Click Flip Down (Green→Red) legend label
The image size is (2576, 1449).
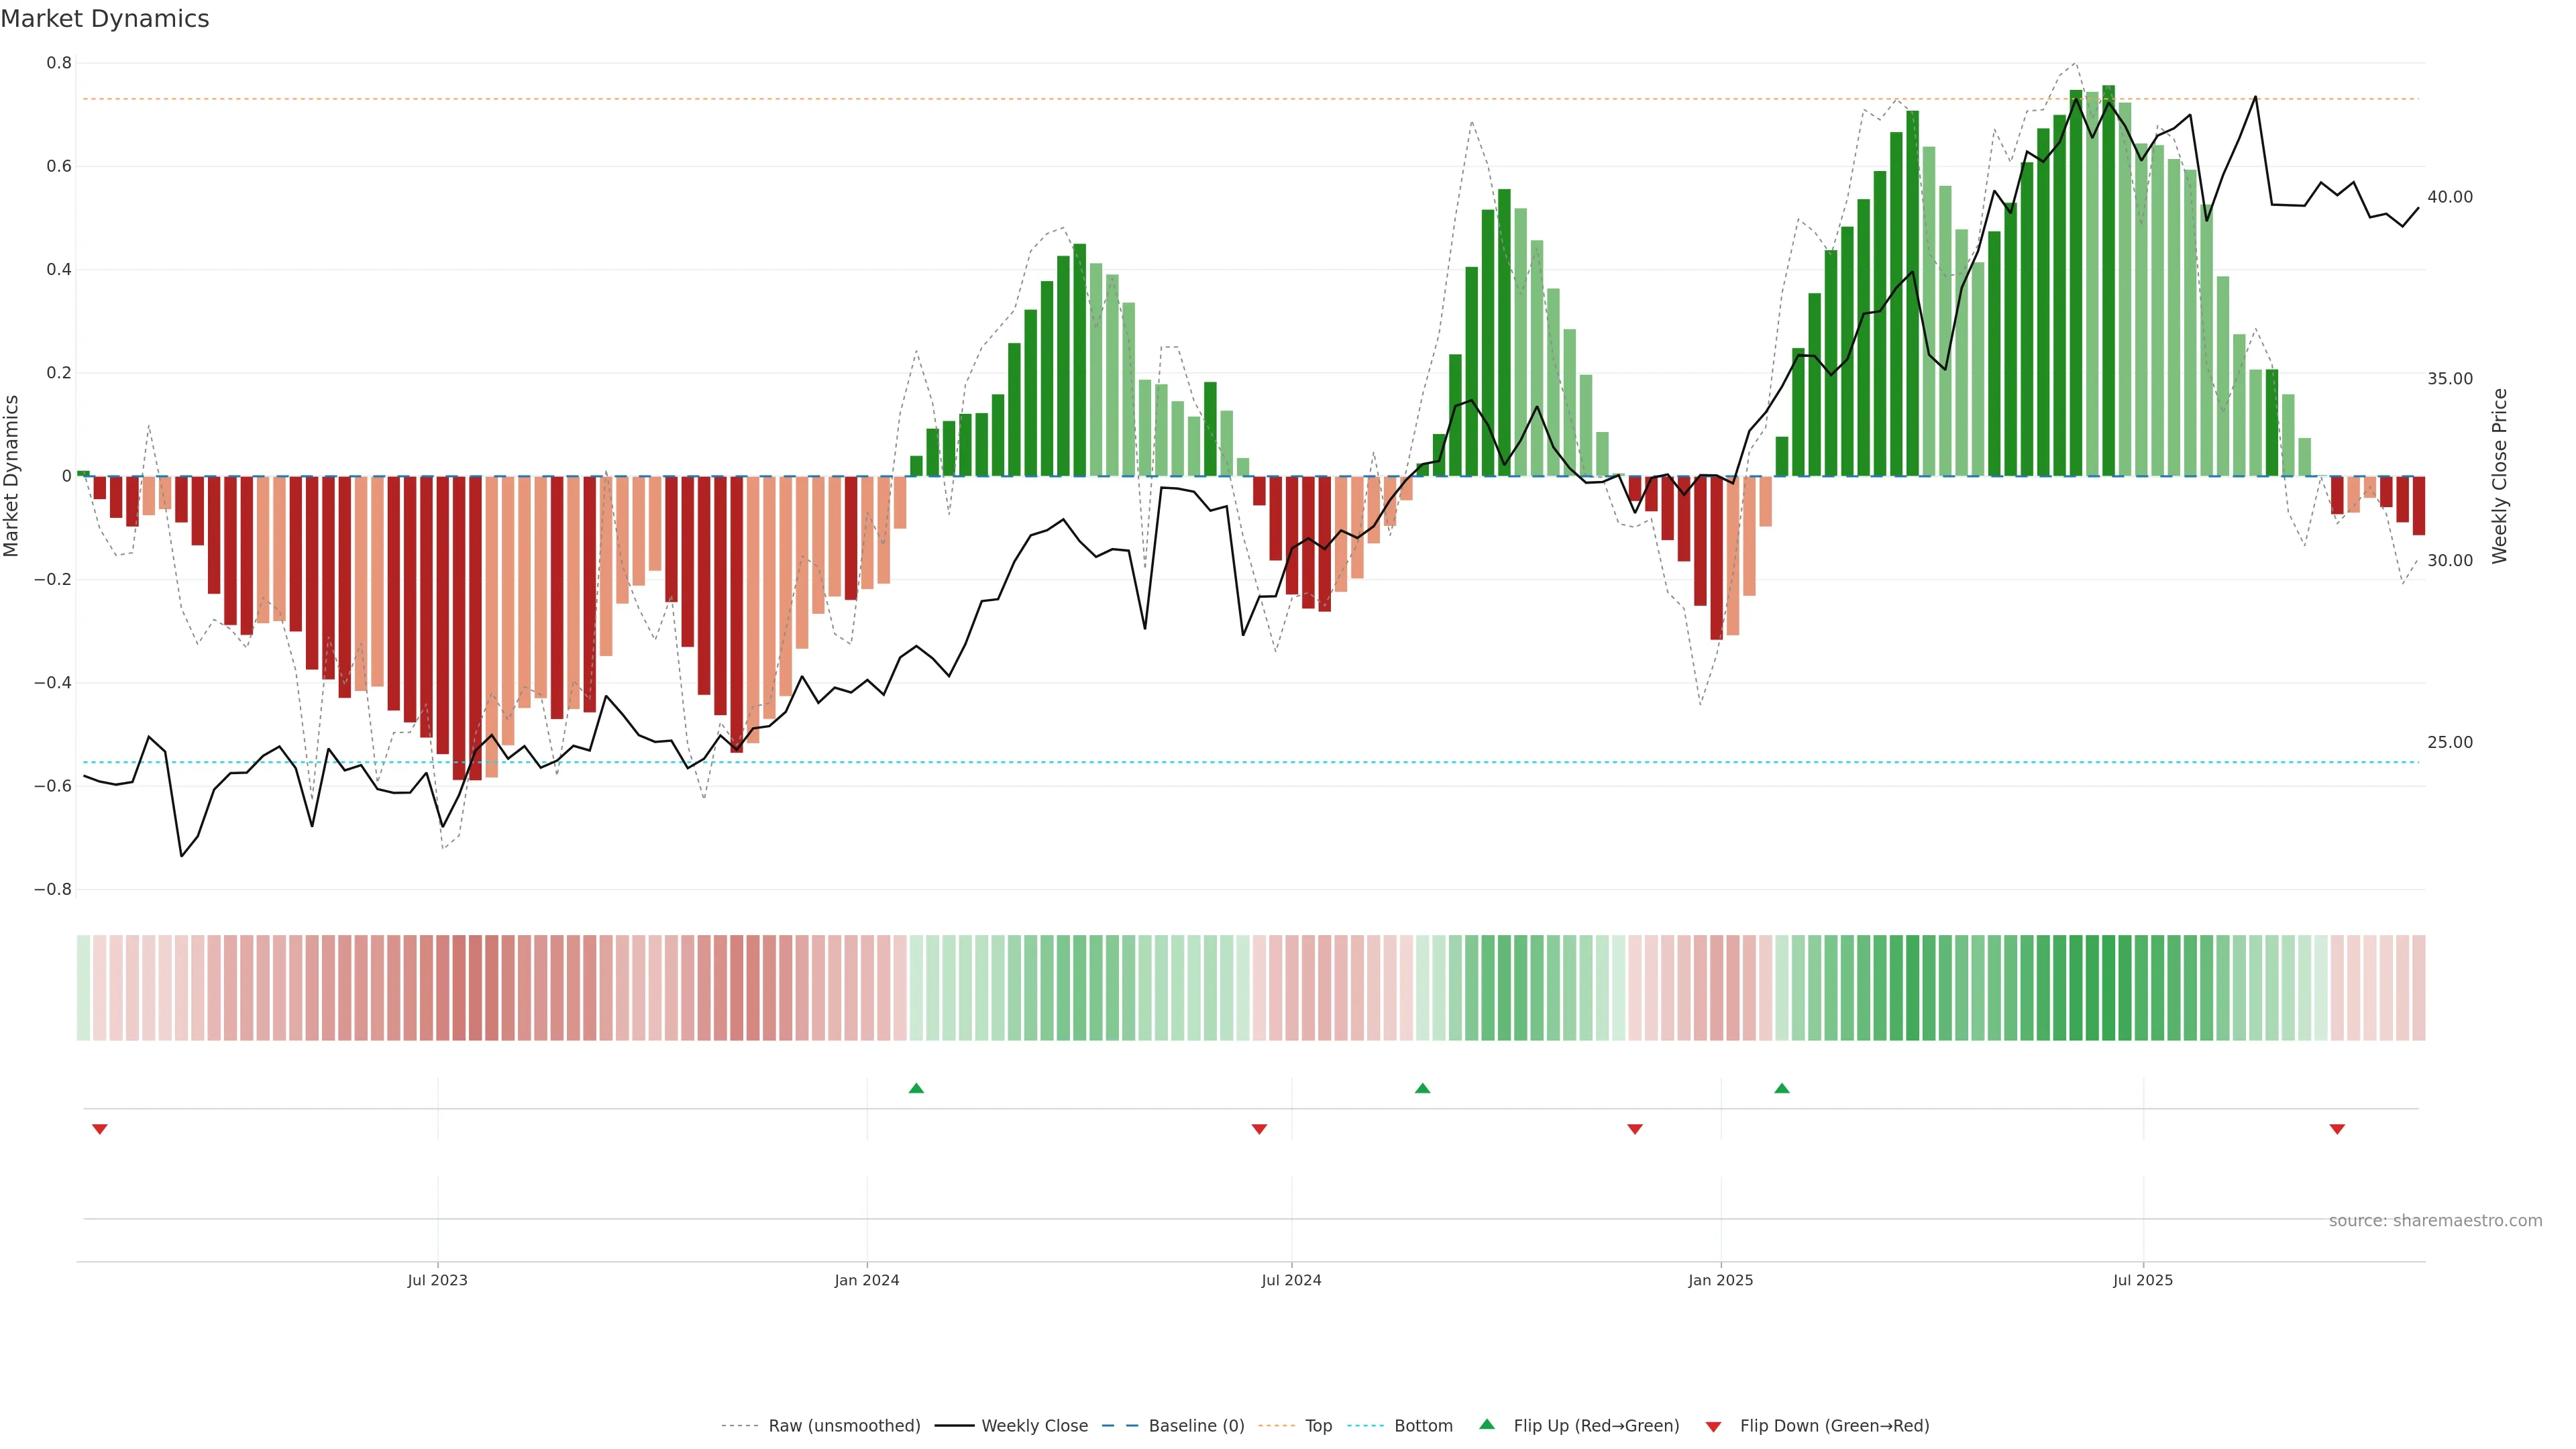[1834, 1426]
